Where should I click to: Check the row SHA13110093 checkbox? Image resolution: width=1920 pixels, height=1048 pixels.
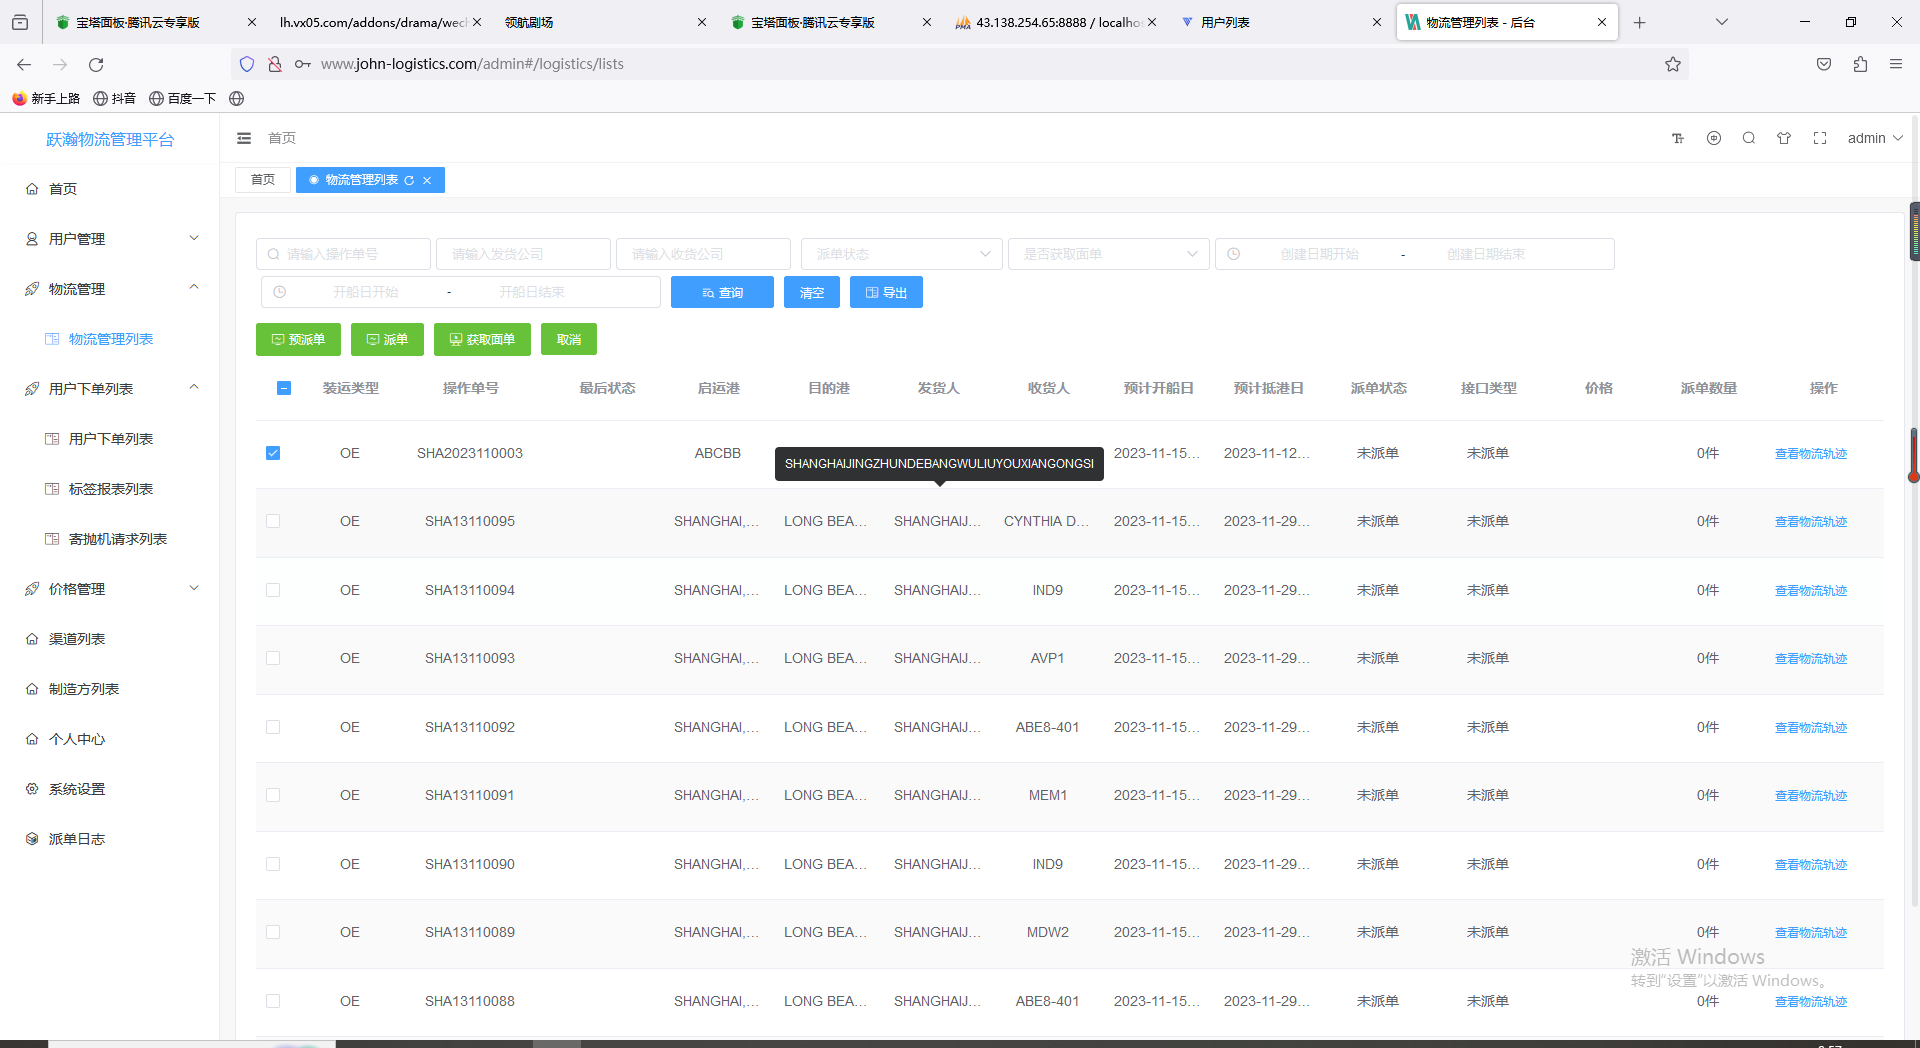273,658
